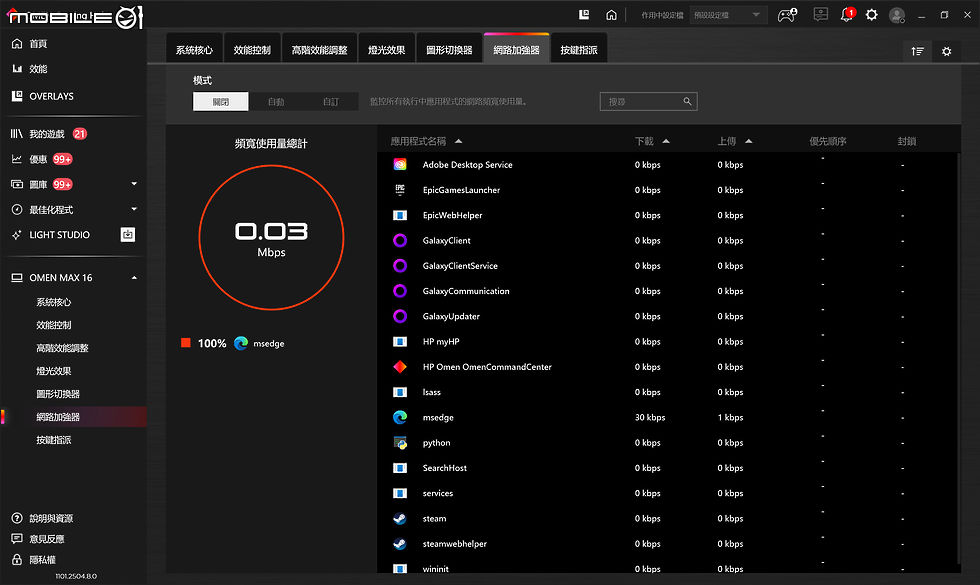980x585 pixels.
Task: Open 按鍵指派 under OMEN MAX 16 sidebar
Action: point(54,440)
